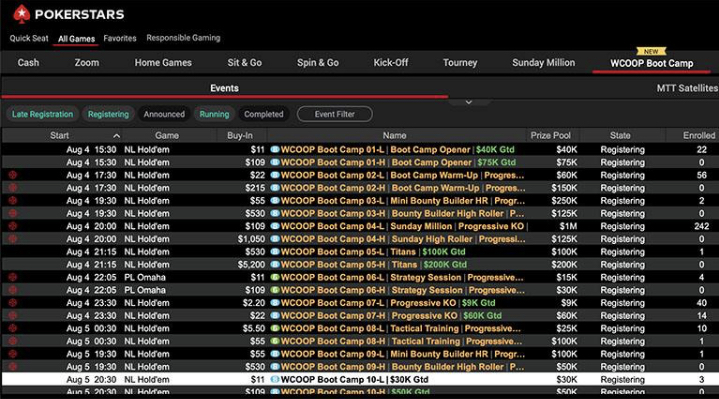
Task: Select 'WCOOP Boot Camp 04-L | Sunday Million' row
Action: tap(360, 226)
